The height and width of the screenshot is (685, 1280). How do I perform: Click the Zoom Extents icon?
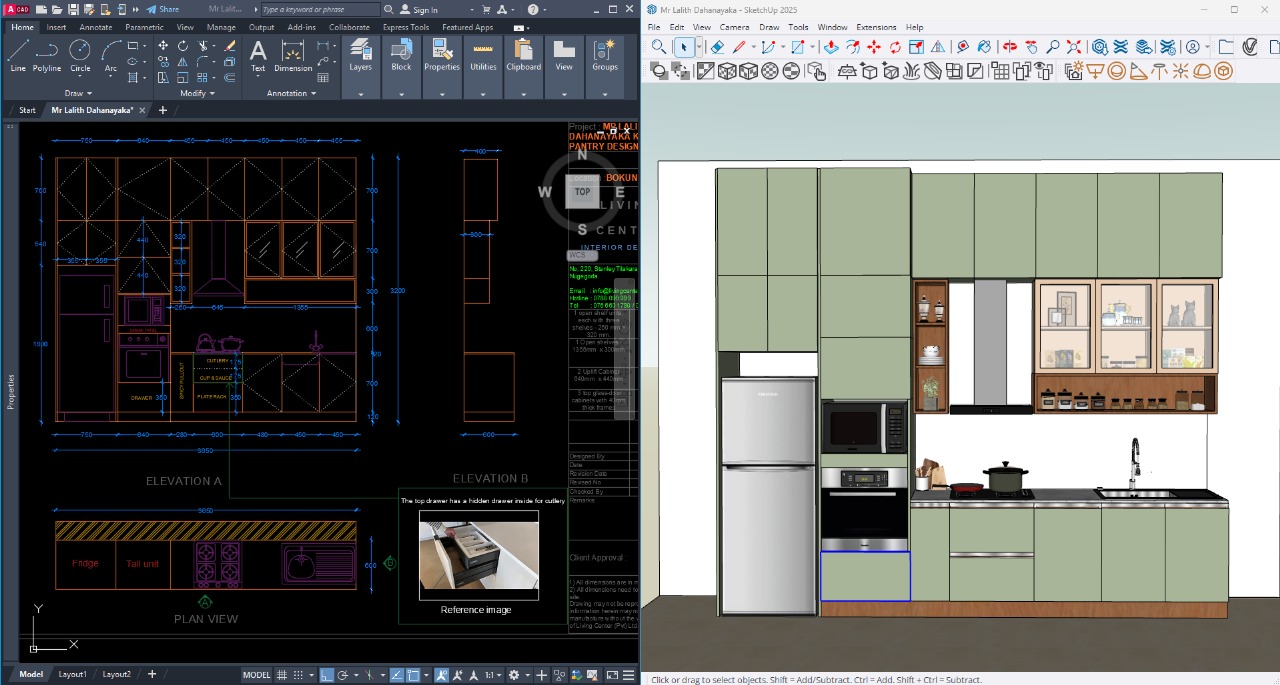1074,47
